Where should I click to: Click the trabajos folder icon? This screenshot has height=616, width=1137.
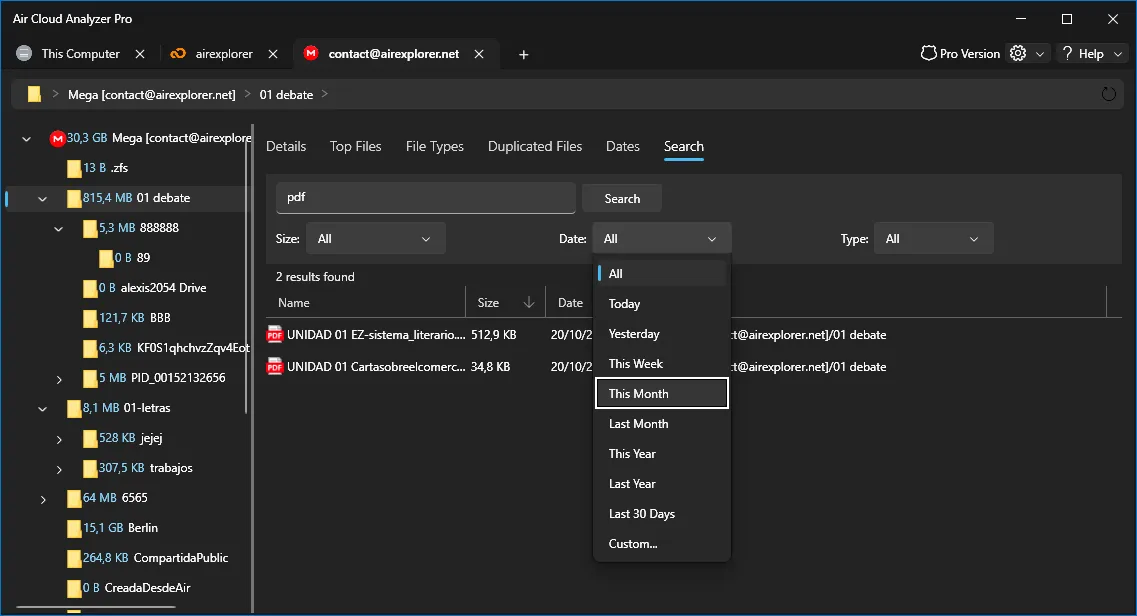89,468
